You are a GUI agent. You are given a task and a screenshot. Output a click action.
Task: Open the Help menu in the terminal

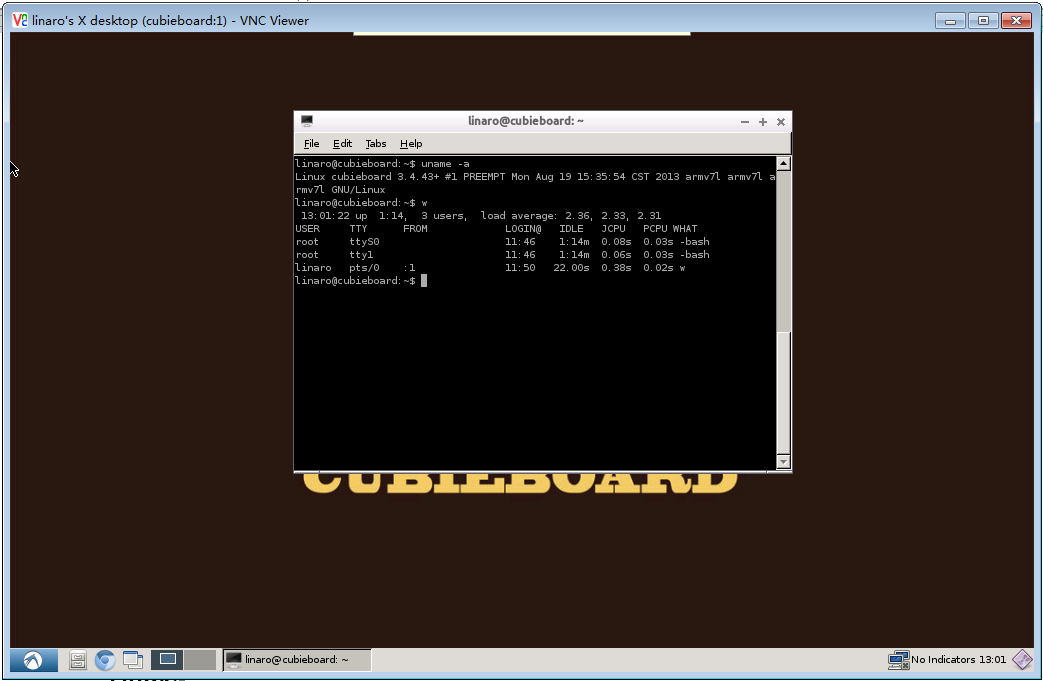click(x=411, y=144)
